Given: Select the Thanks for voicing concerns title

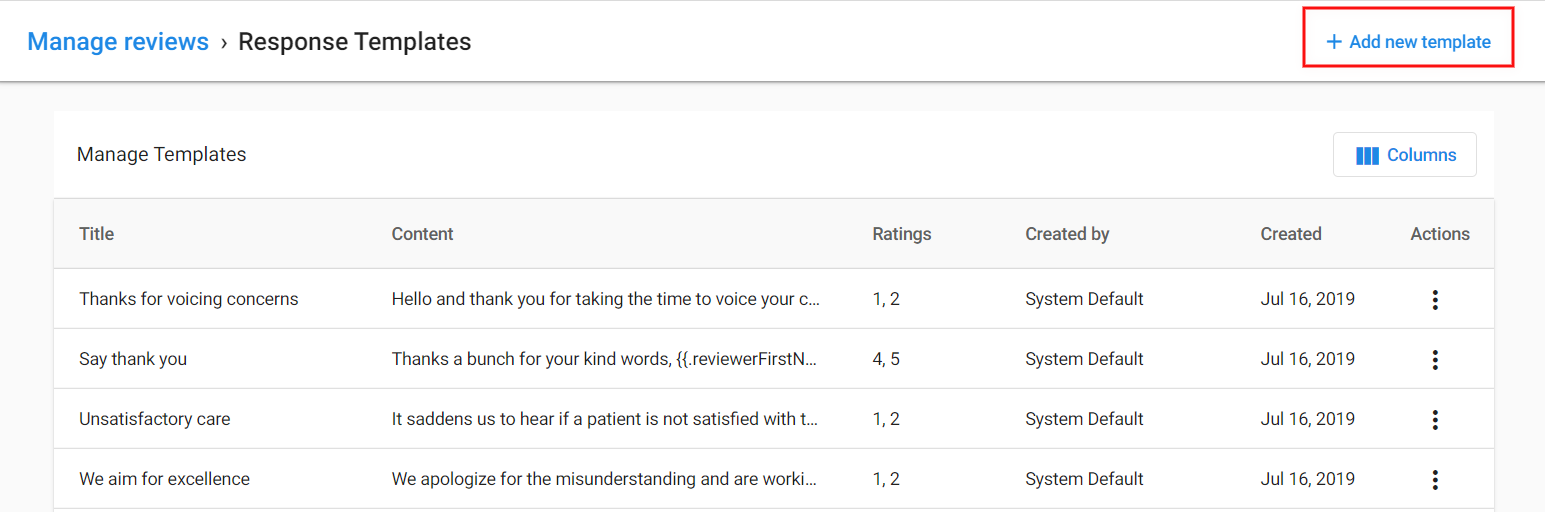Looking at the screenshot, I should (189, 299).
